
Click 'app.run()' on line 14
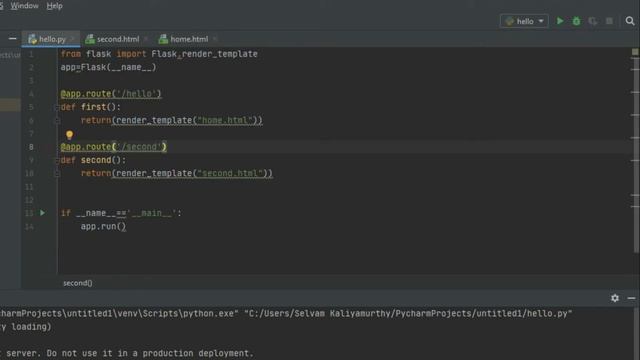tap(103, 226)
